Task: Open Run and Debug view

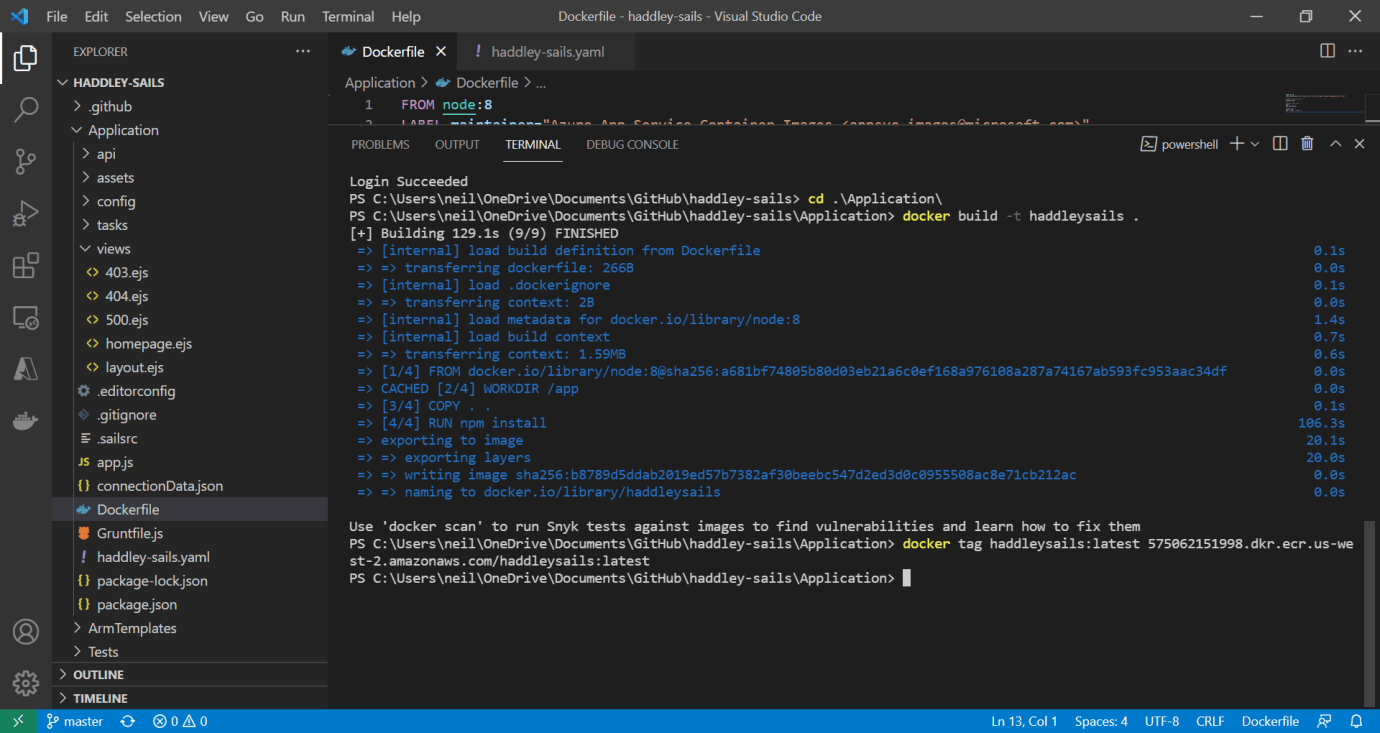Action: (26, 213)
